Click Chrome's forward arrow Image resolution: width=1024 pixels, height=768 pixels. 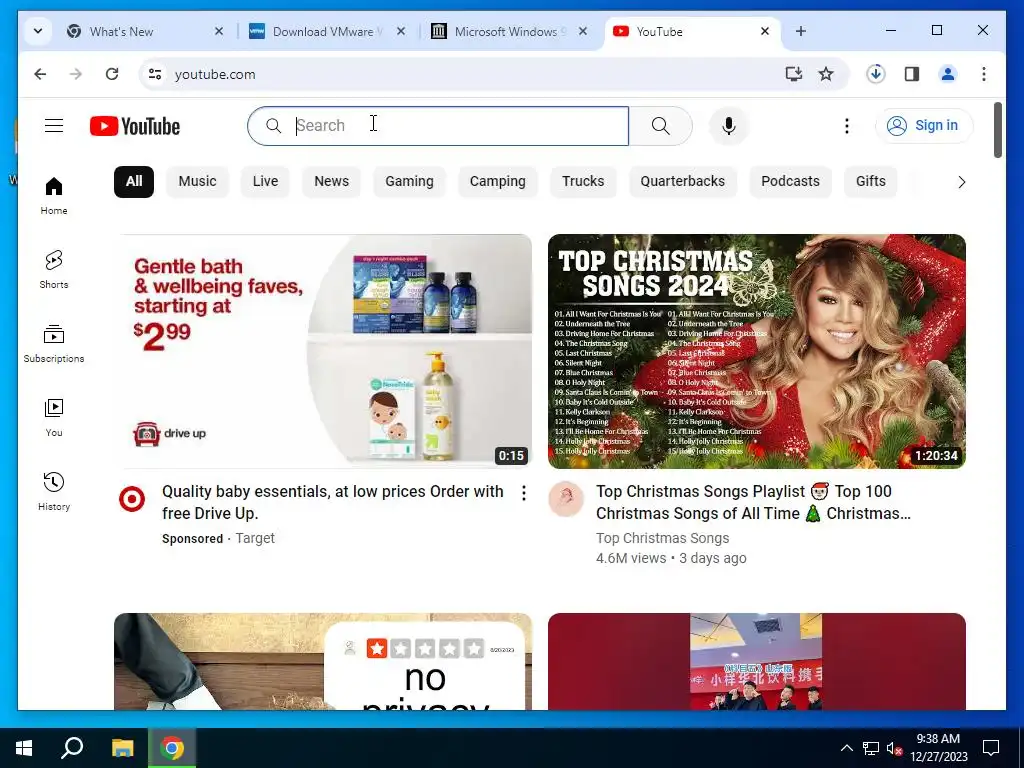click(x=76, y=74)
